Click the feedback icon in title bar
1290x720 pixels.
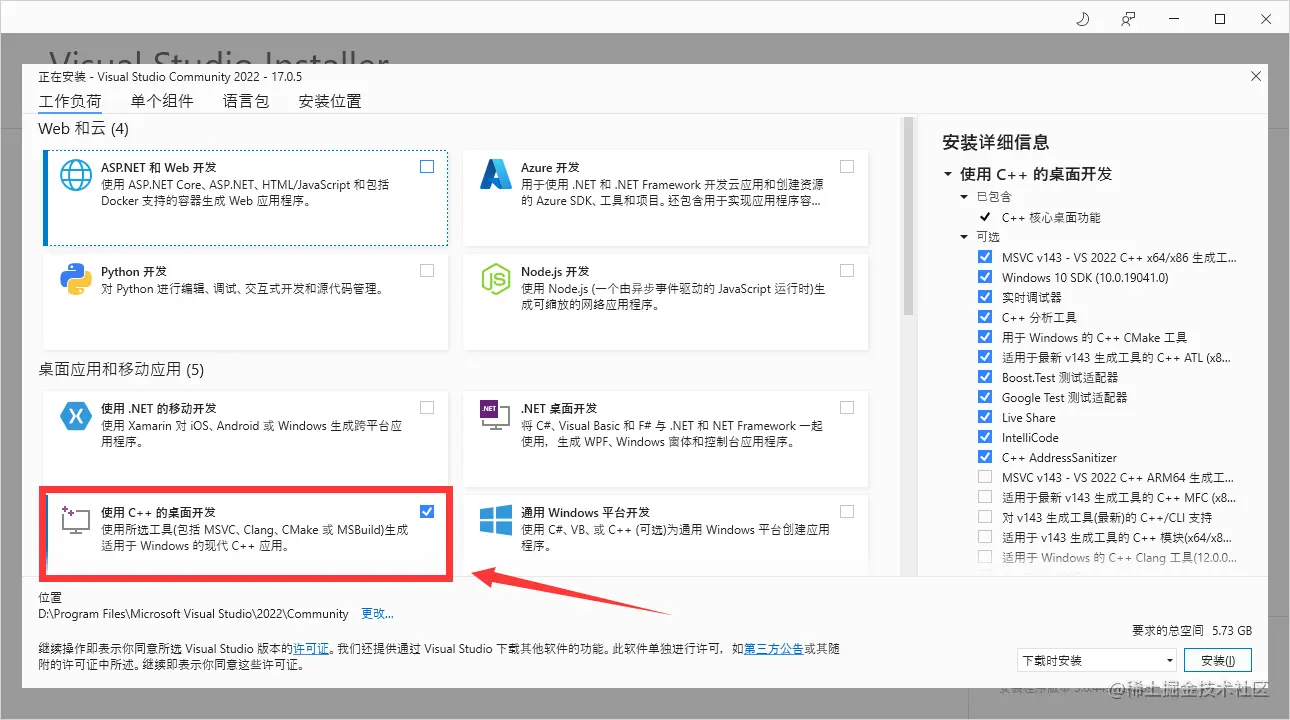(x=1128, y=19)
